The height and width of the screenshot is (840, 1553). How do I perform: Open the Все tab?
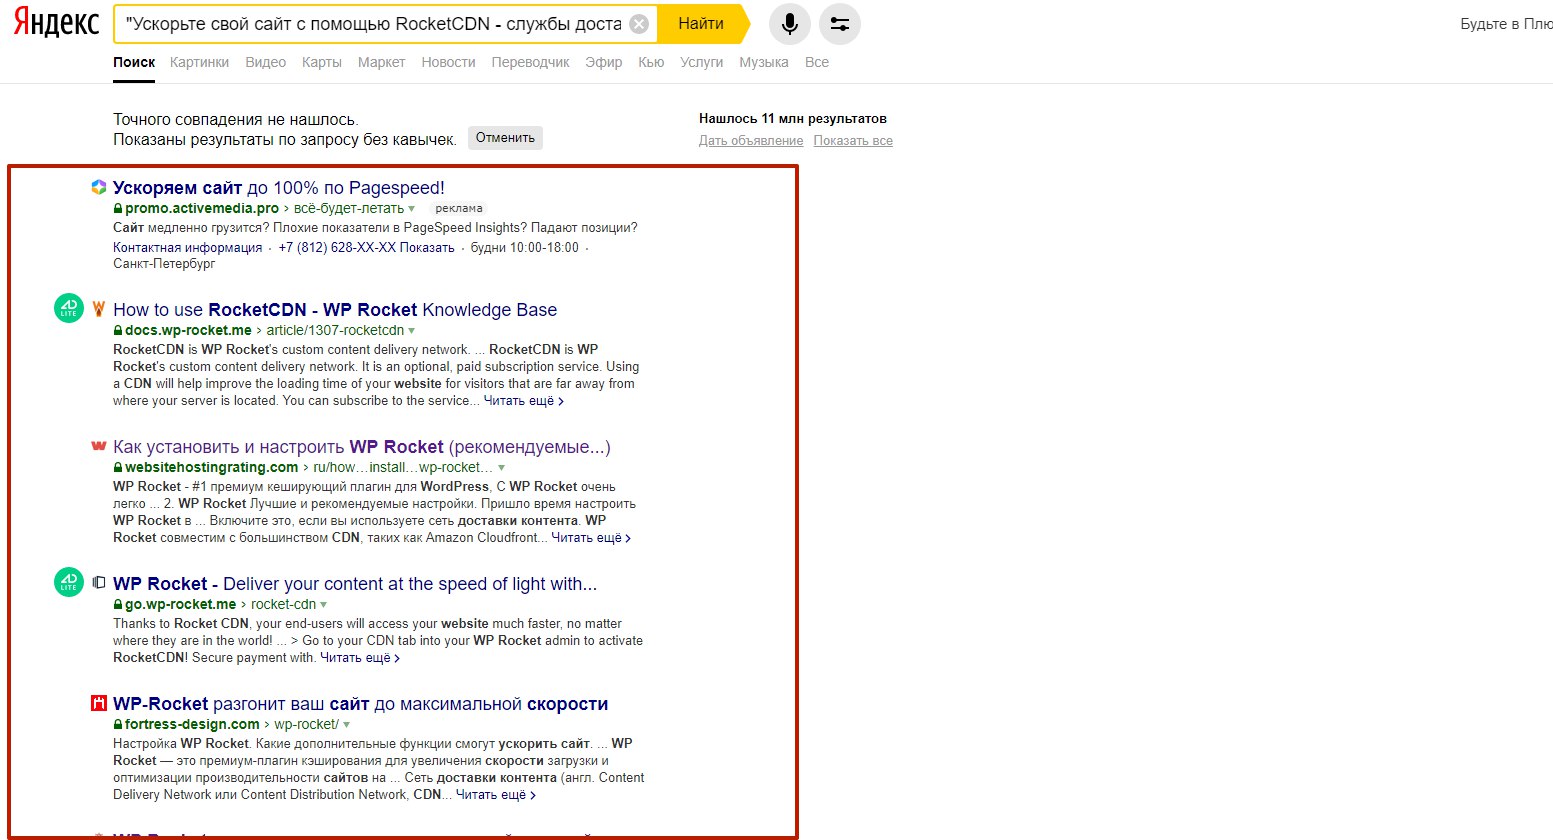click(x=817, y=62)
